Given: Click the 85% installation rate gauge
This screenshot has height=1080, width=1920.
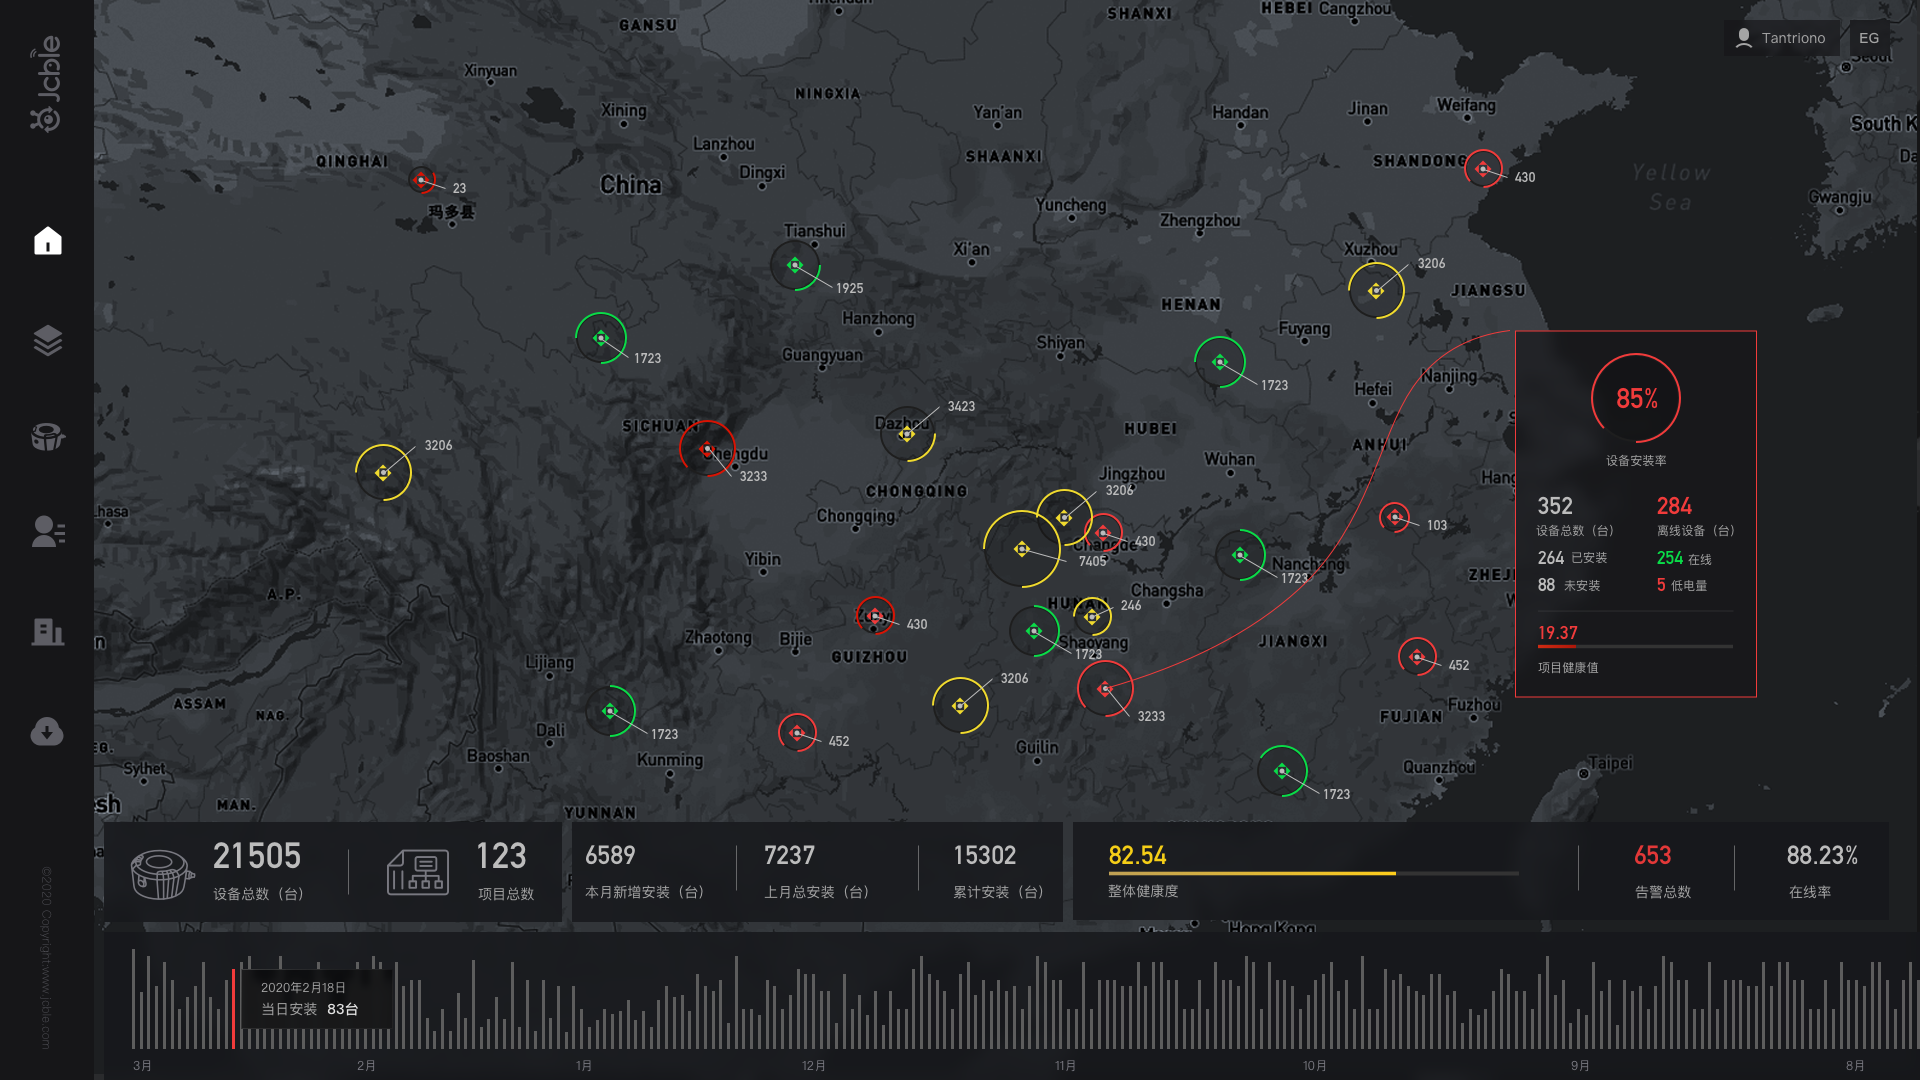Looking at the screenshot, I should [1635, 398].
